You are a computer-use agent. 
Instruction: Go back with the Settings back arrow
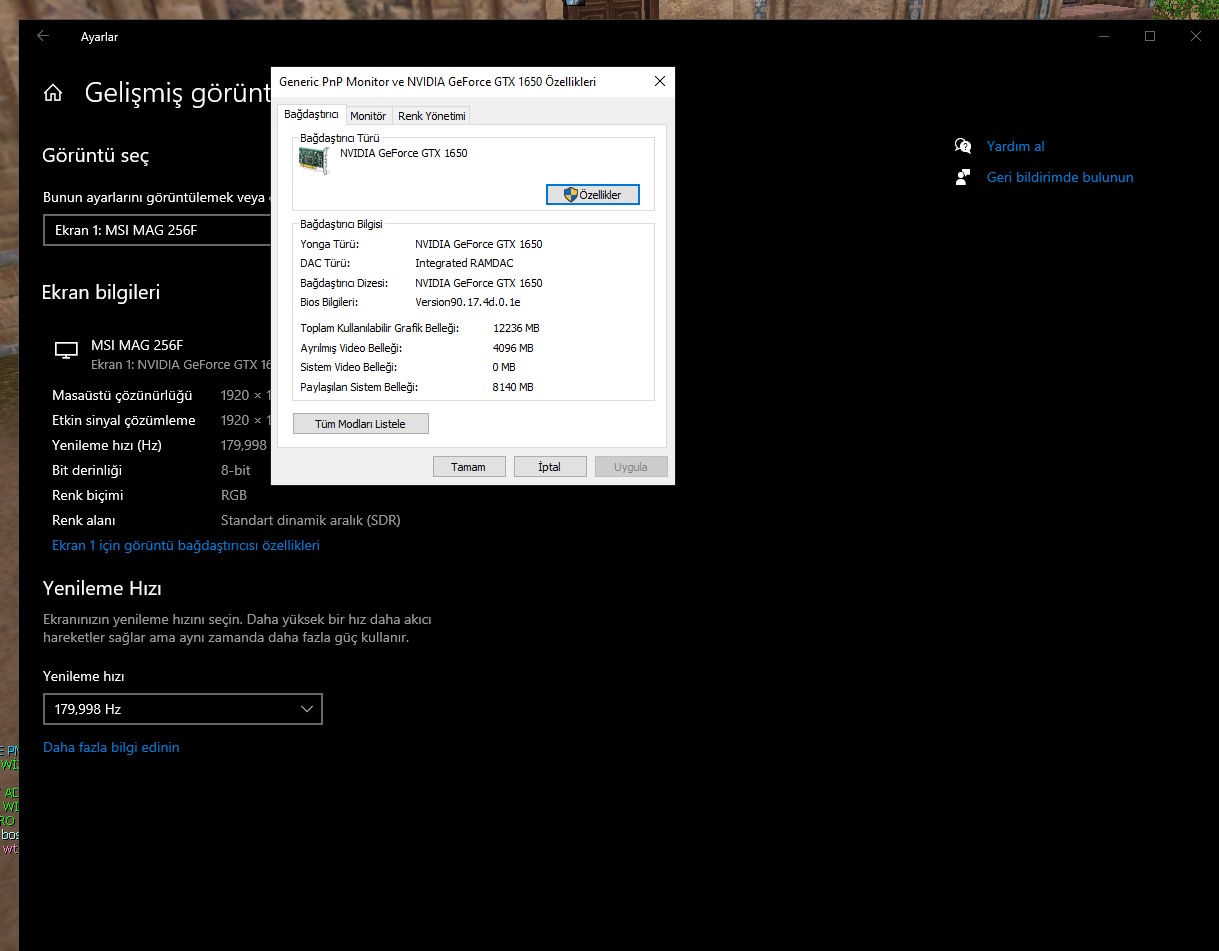coord(43,36)
